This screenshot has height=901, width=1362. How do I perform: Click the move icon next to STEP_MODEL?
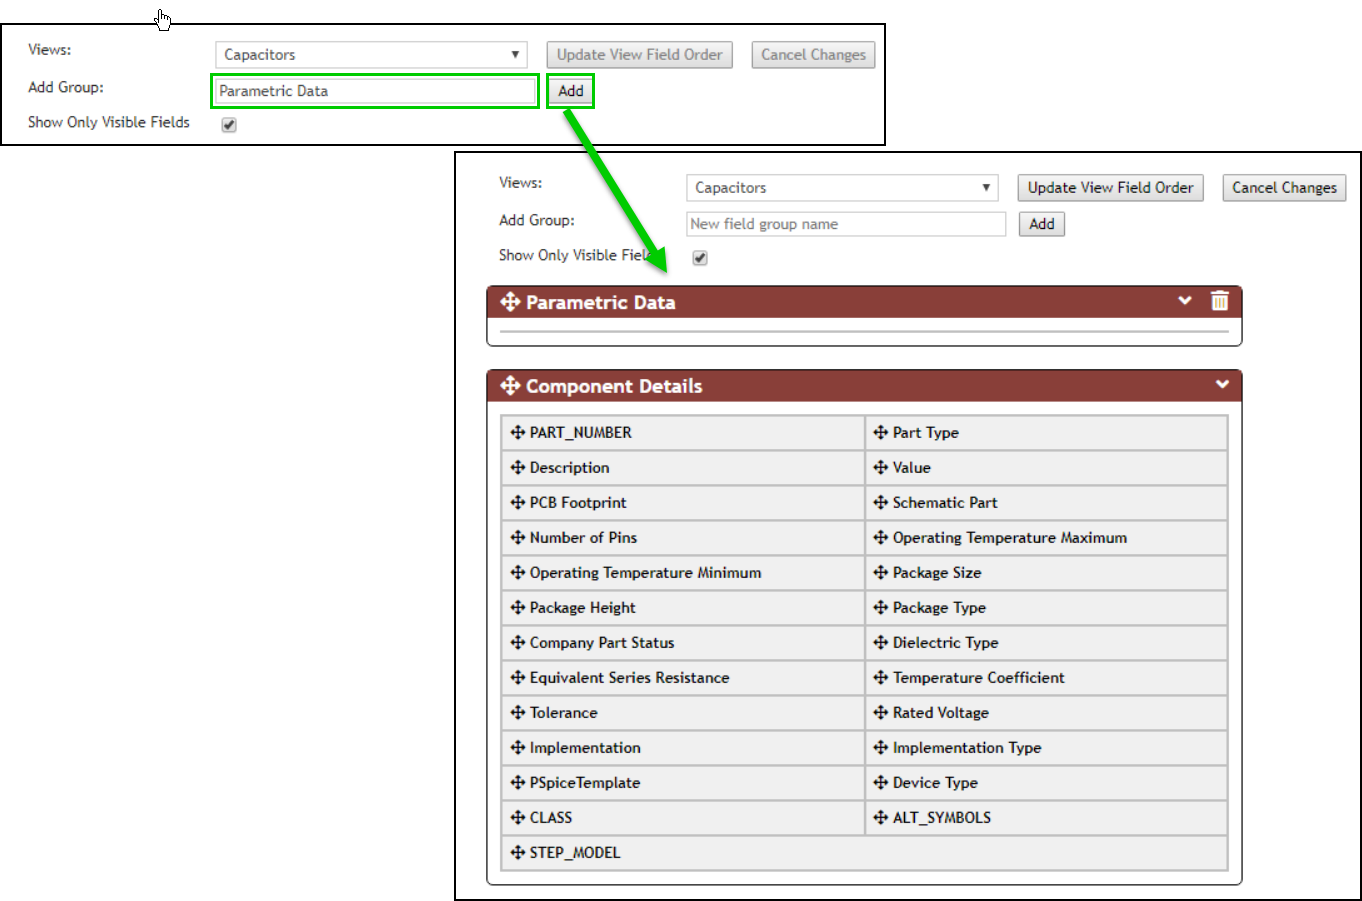(517, 852)
